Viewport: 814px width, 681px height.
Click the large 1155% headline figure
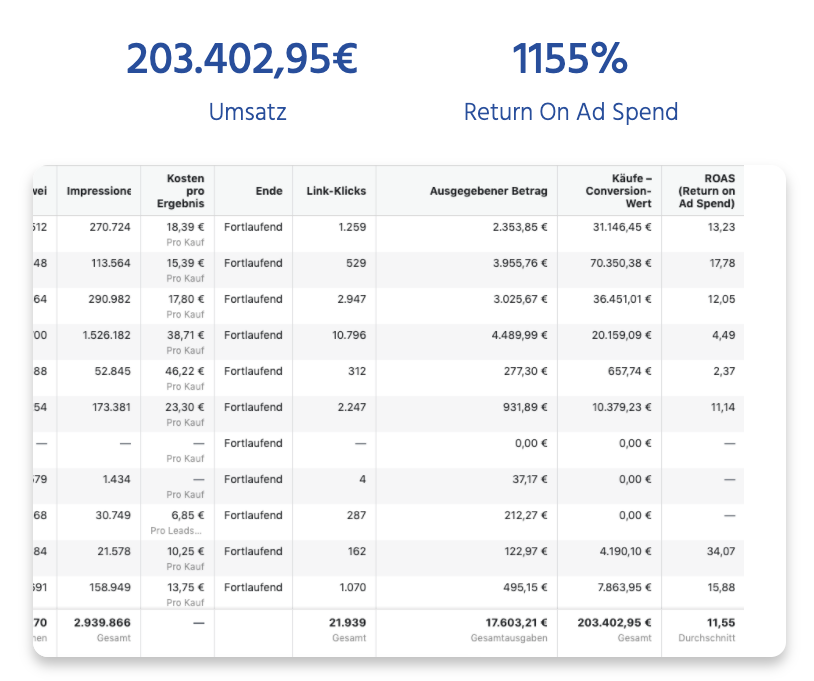coord(570,60)
